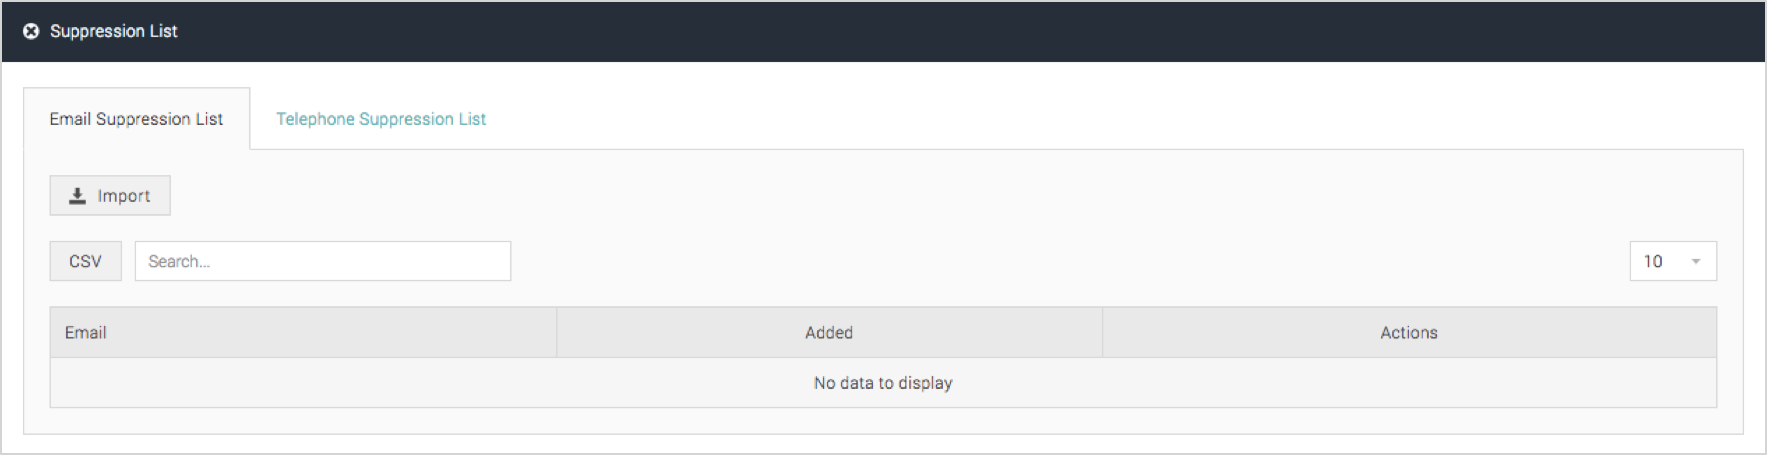Focus the Search input field
This screenshot has width=1767, height=455.
(x=323, y=261)
